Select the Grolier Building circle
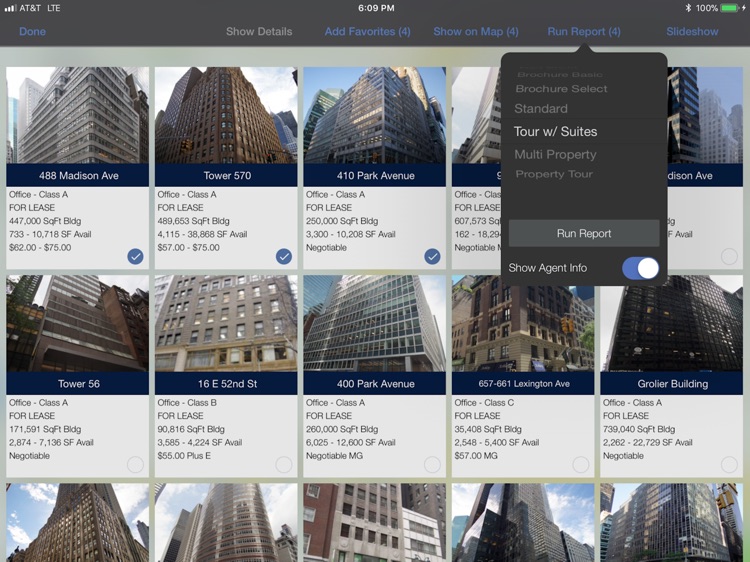Screen dimensions: 750x562 click(728, 465)
